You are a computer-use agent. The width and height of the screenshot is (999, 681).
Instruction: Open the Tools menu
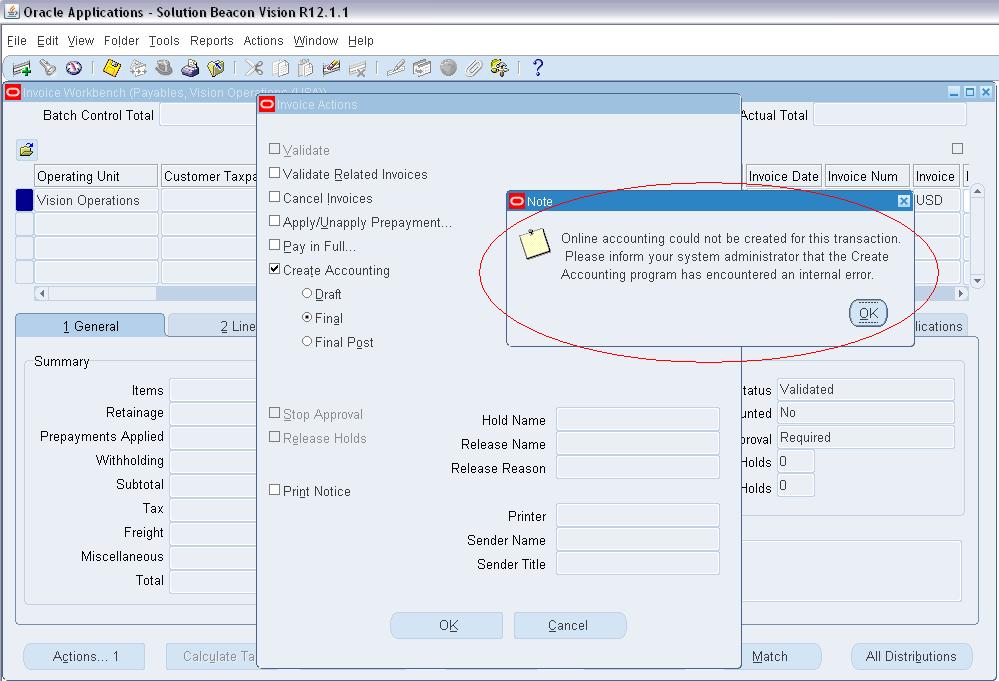click(164, 41)
